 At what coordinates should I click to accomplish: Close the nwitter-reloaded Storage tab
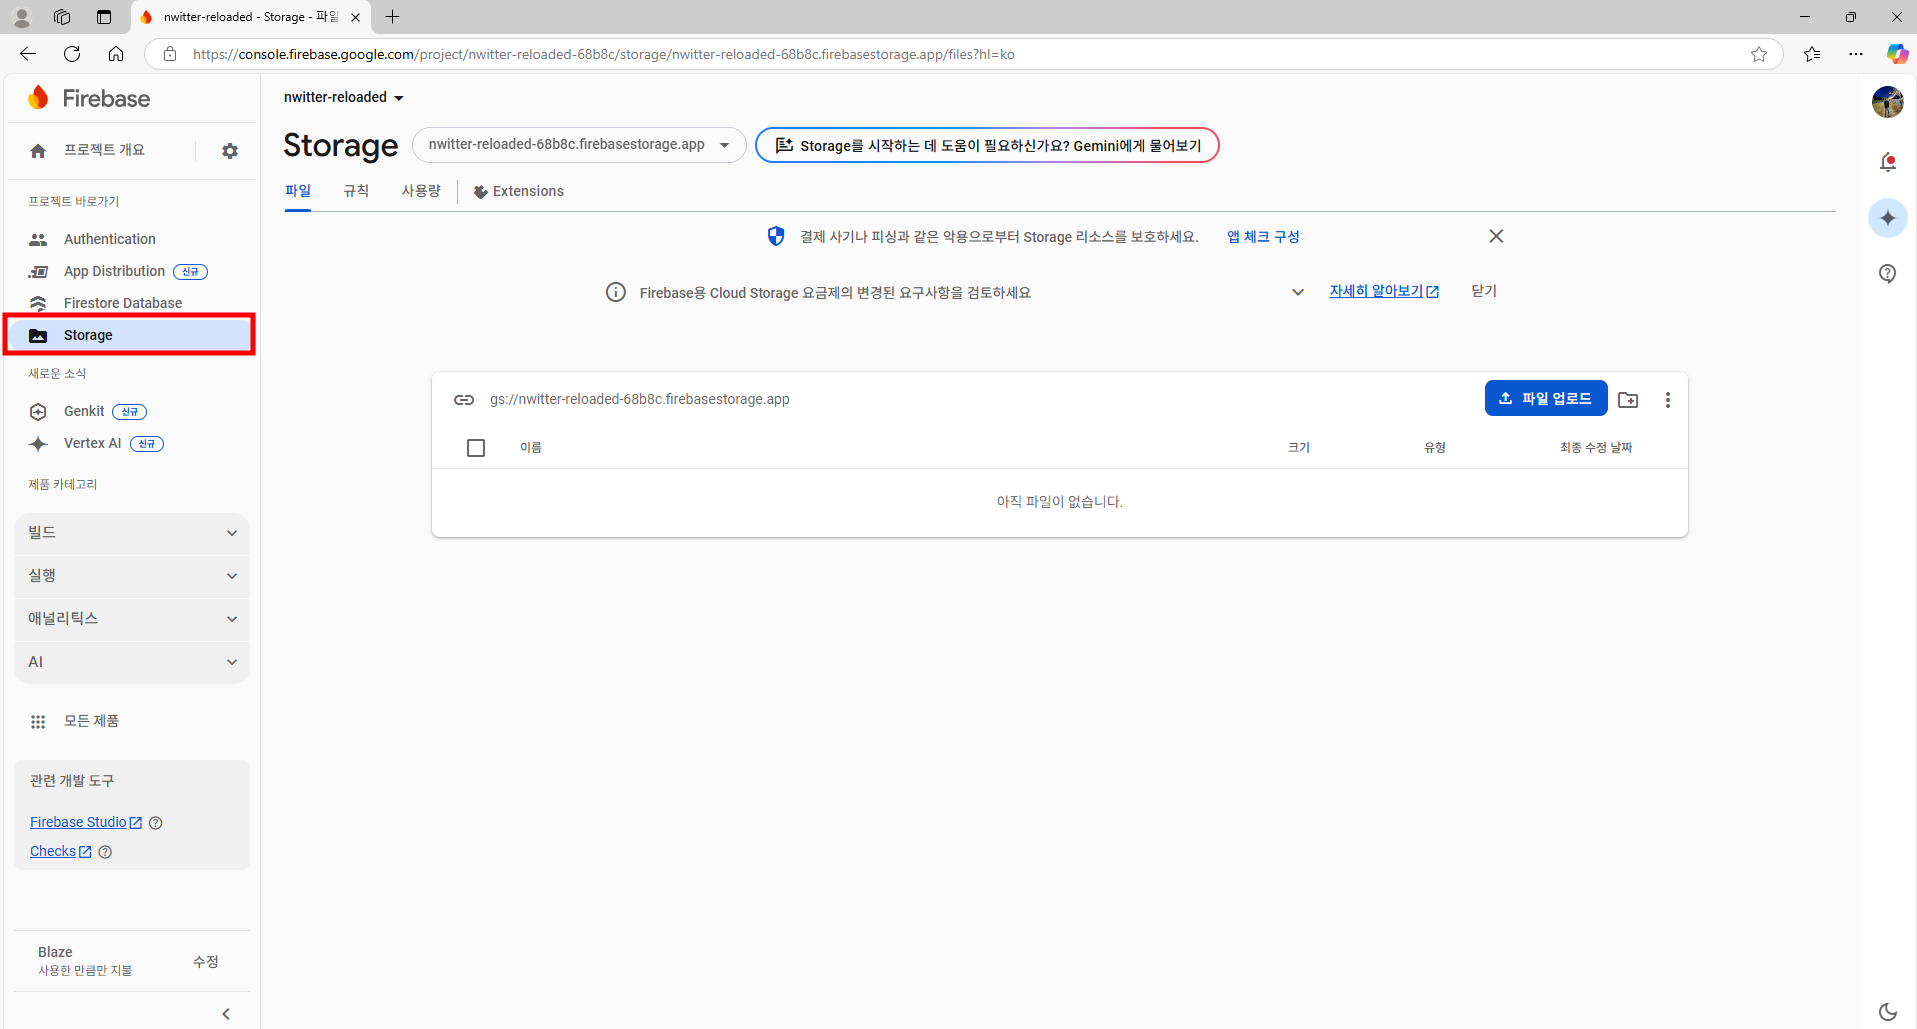pos(355,17)
